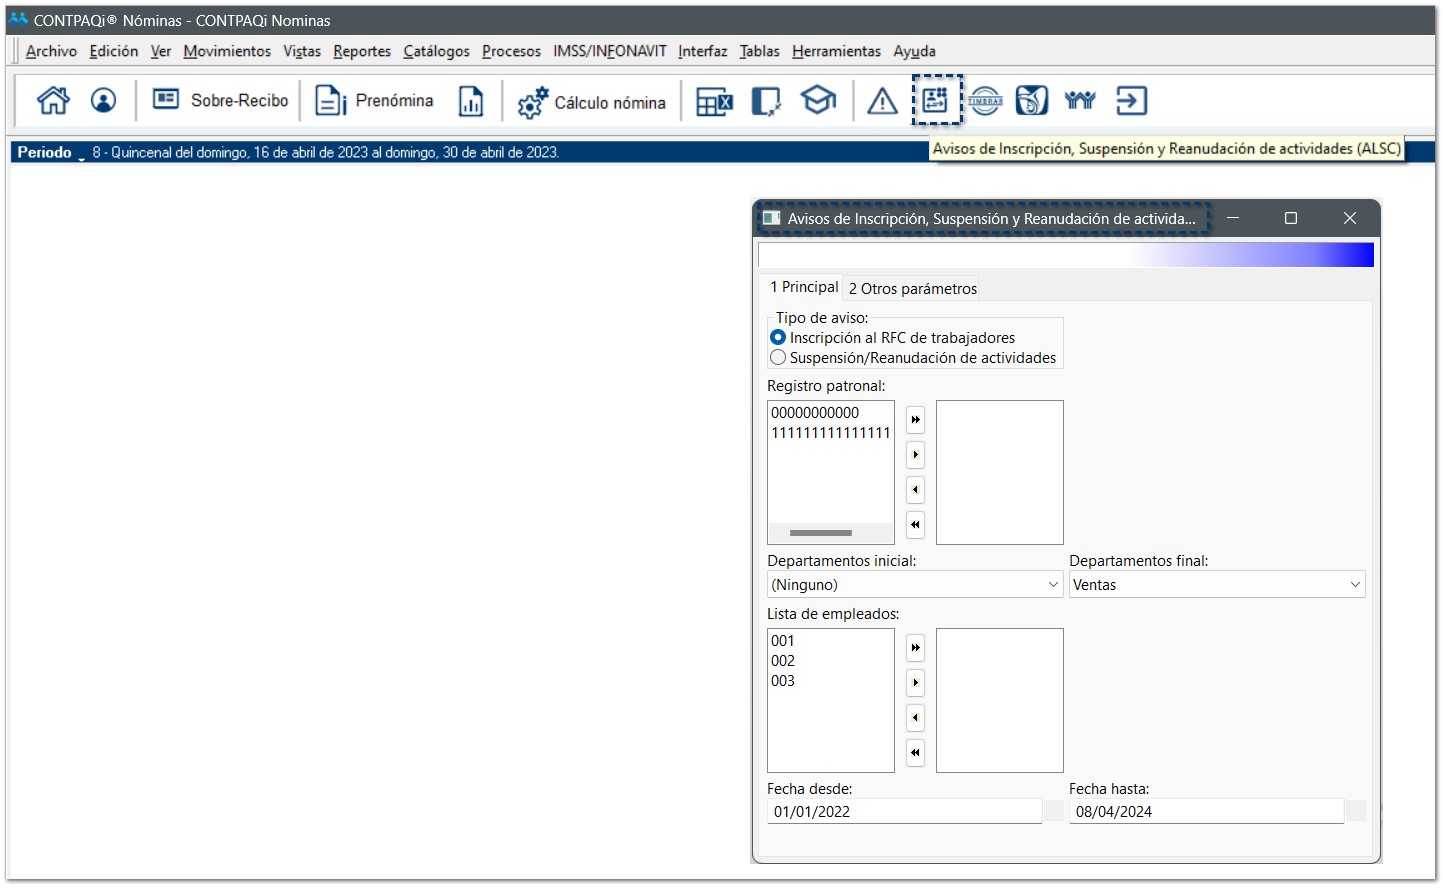
Task: Open Sobre-Recibo from the toolbar
Action: coord(220,100)
